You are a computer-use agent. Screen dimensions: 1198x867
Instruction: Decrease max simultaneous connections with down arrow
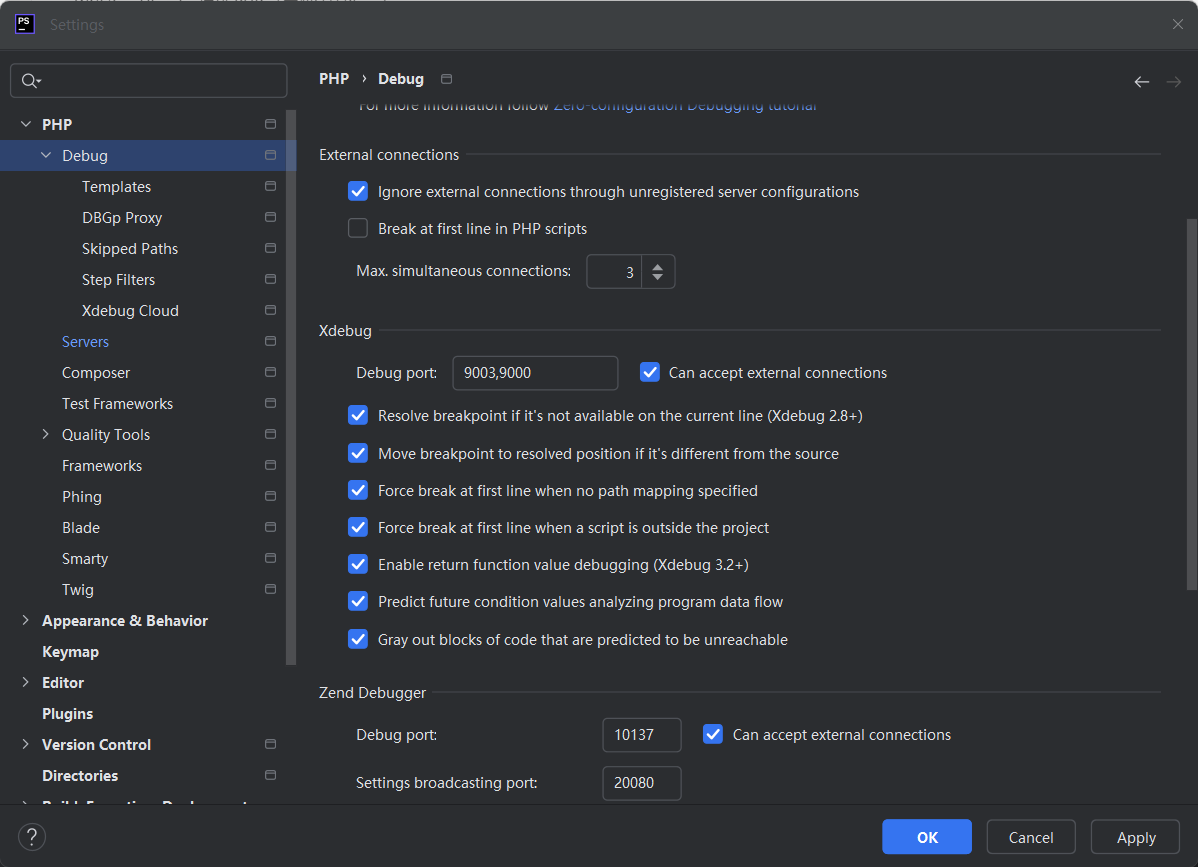[x=658, y=278]
